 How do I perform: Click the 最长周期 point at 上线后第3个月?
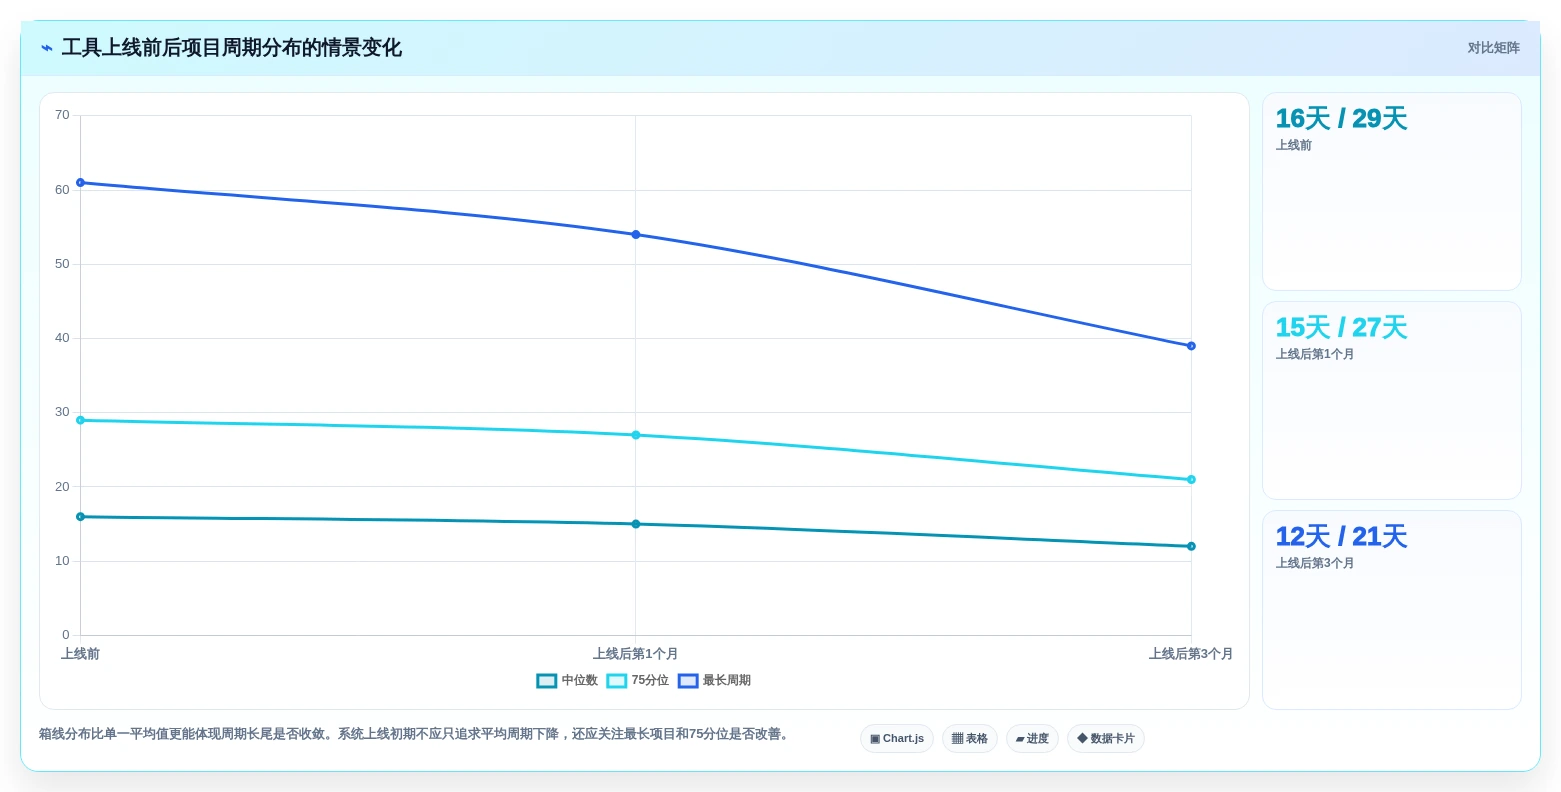[1191, 346]
